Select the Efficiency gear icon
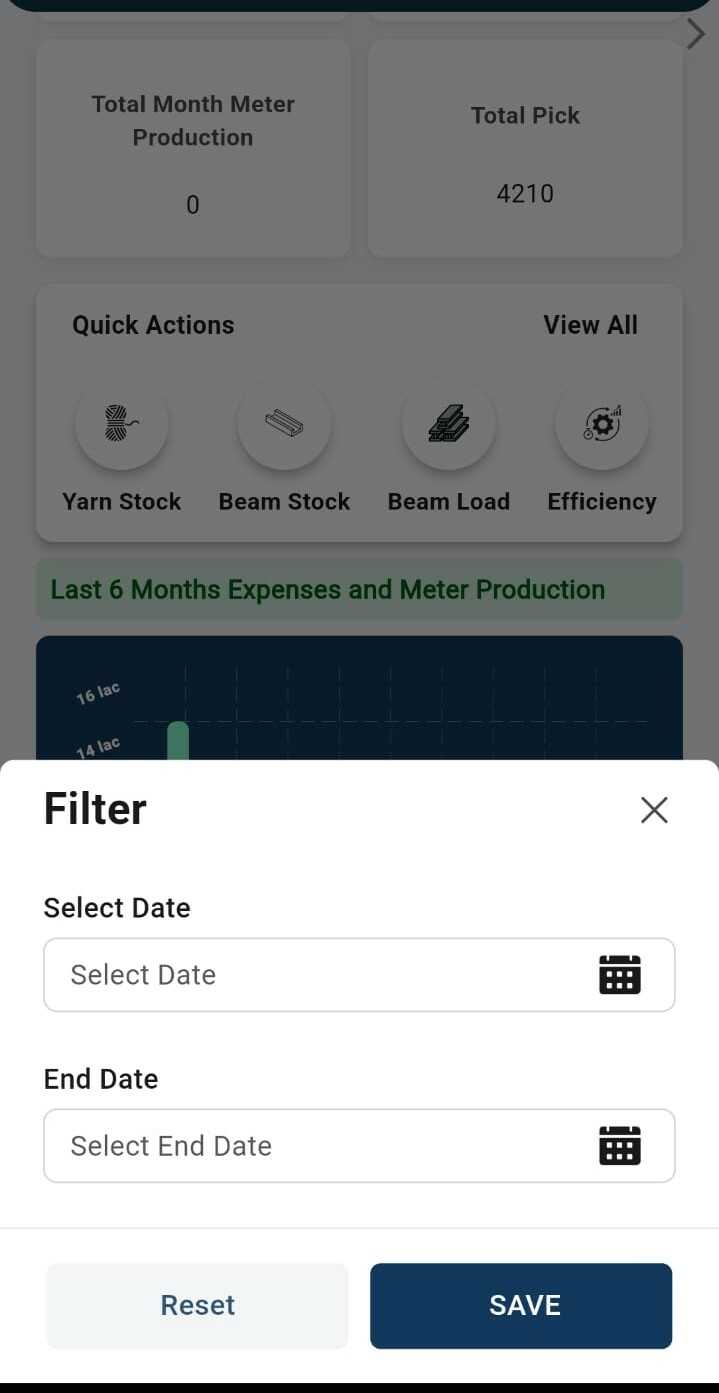Viewport: 719px width, 1393px height. (x=602, y=424)
